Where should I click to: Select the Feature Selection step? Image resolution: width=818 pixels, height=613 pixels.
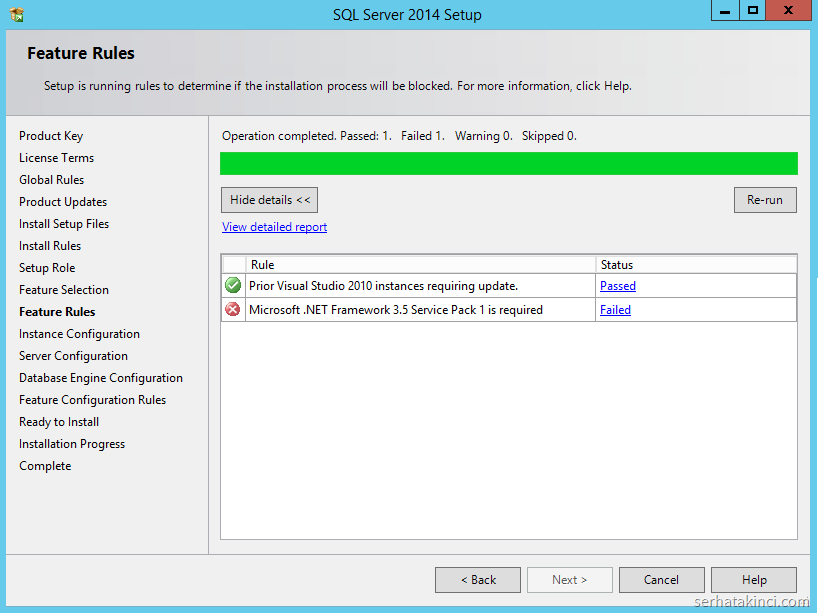(64, 290)
